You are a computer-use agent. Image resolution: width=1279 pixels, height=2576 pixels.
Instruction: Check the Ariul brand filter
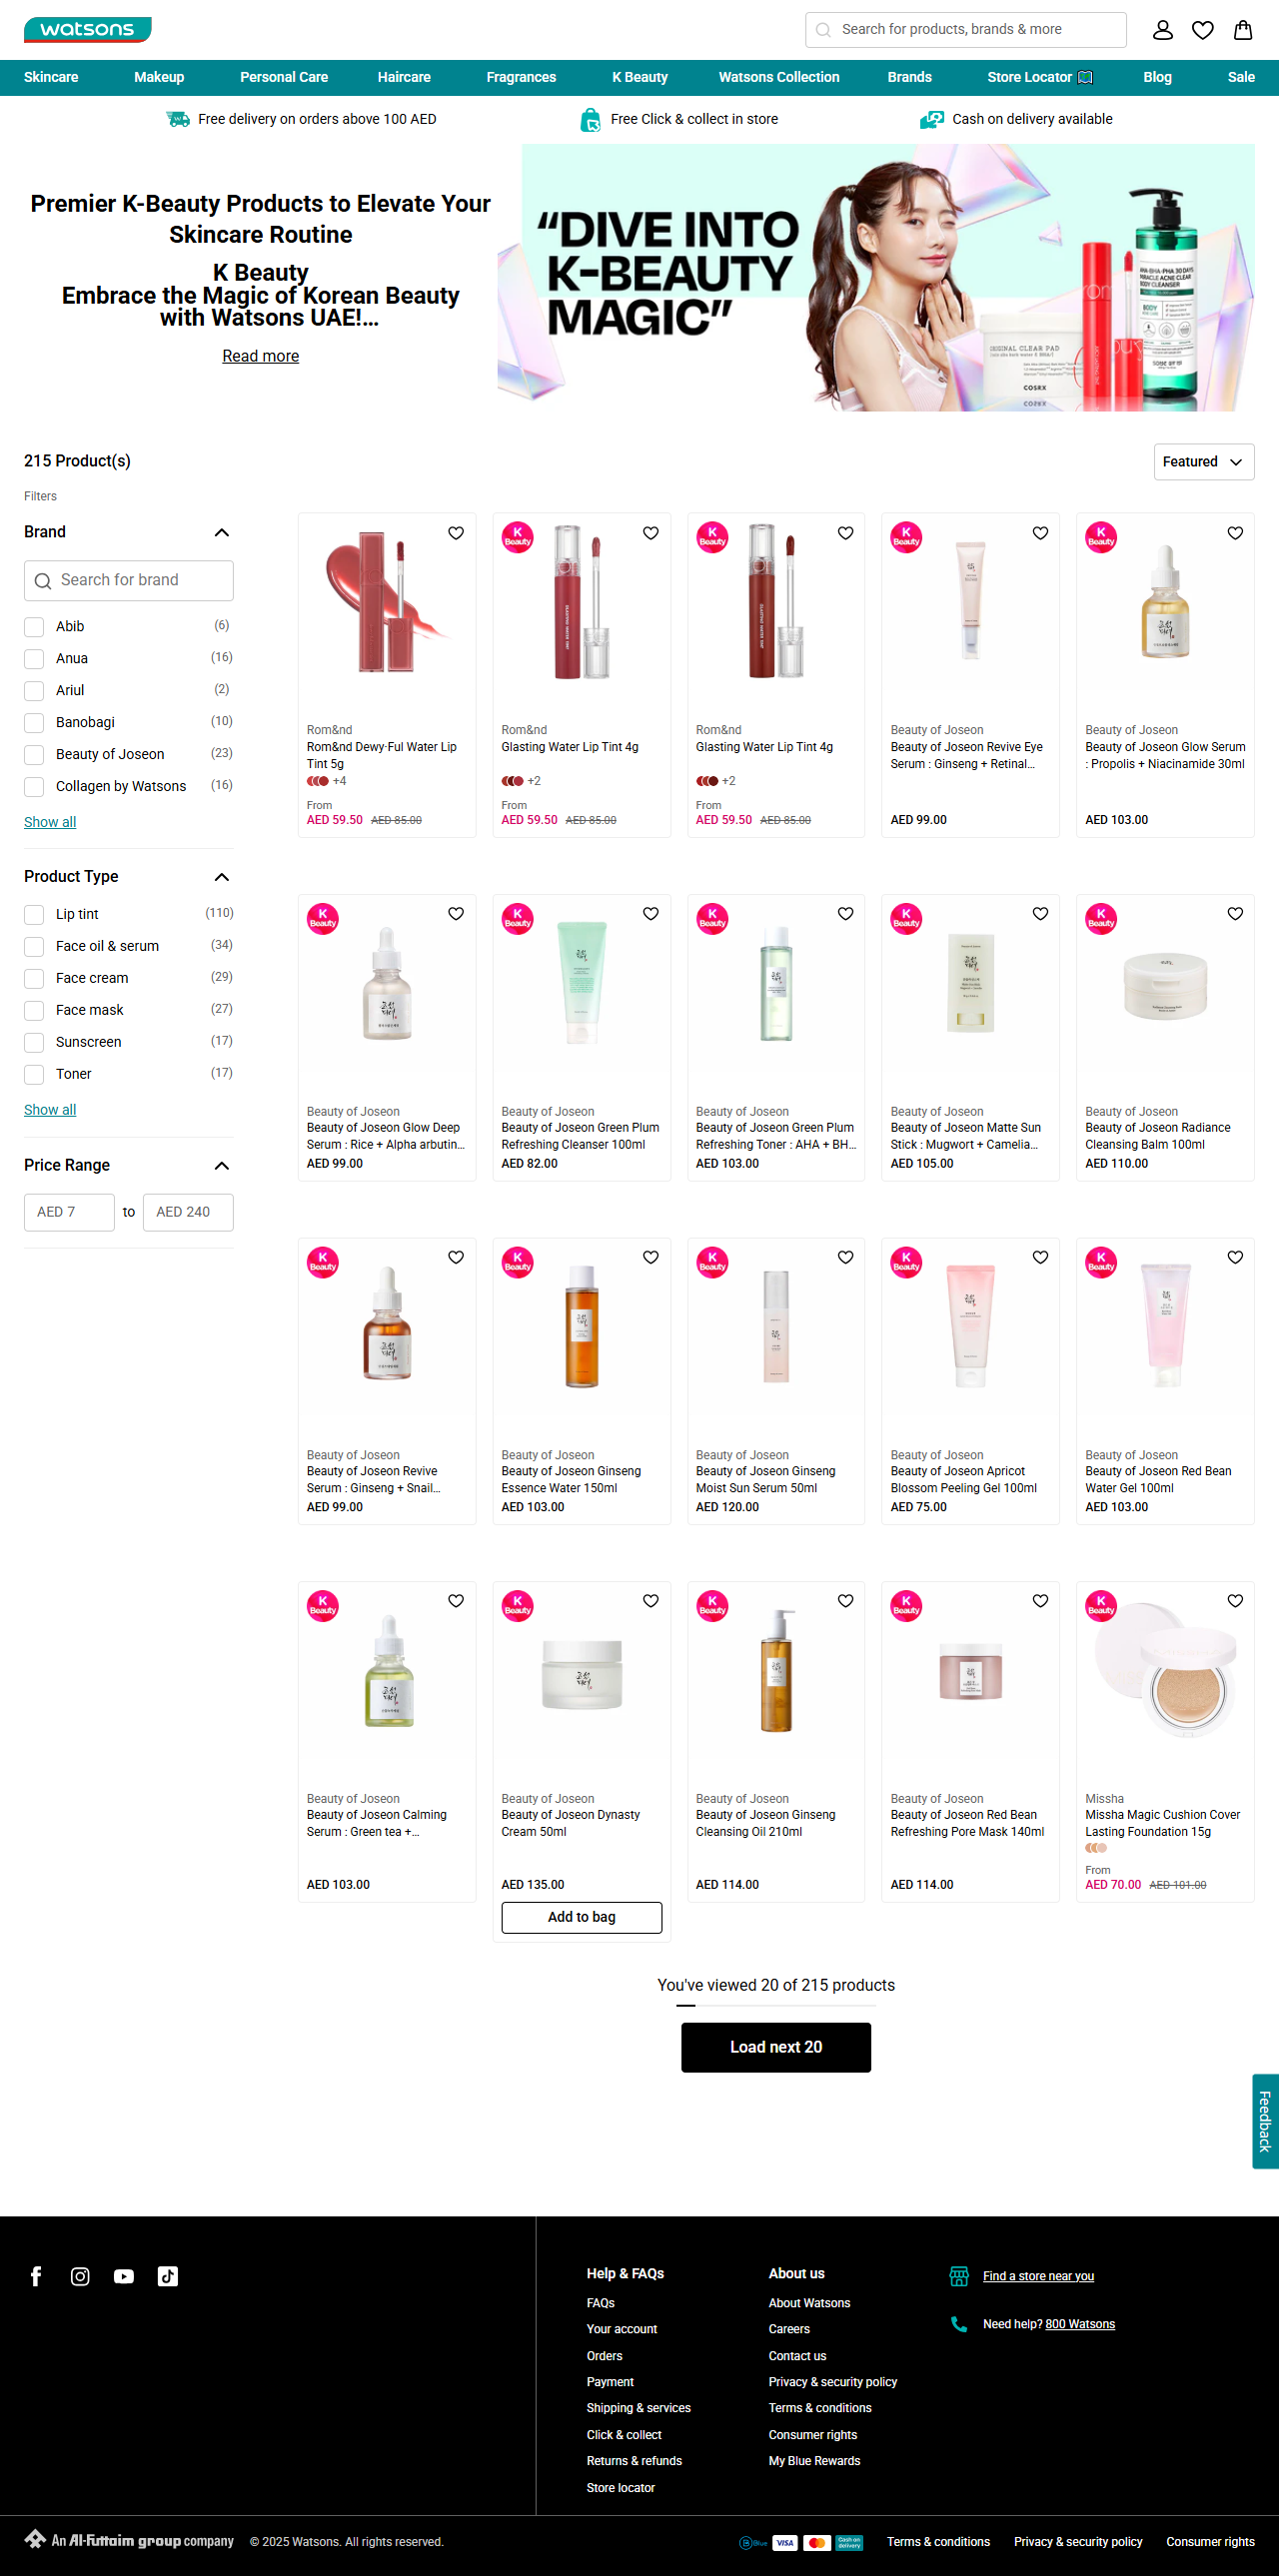point(34,691)
